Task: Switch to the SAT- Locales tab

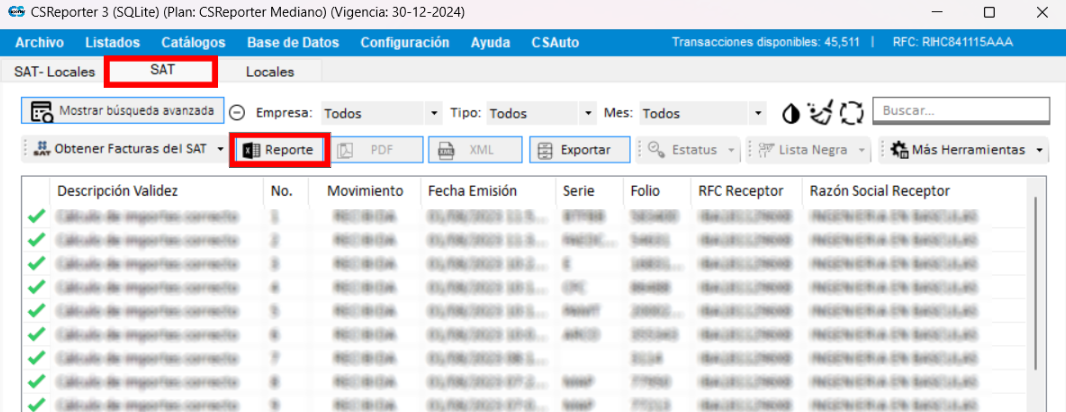Action: pos(54,72)
